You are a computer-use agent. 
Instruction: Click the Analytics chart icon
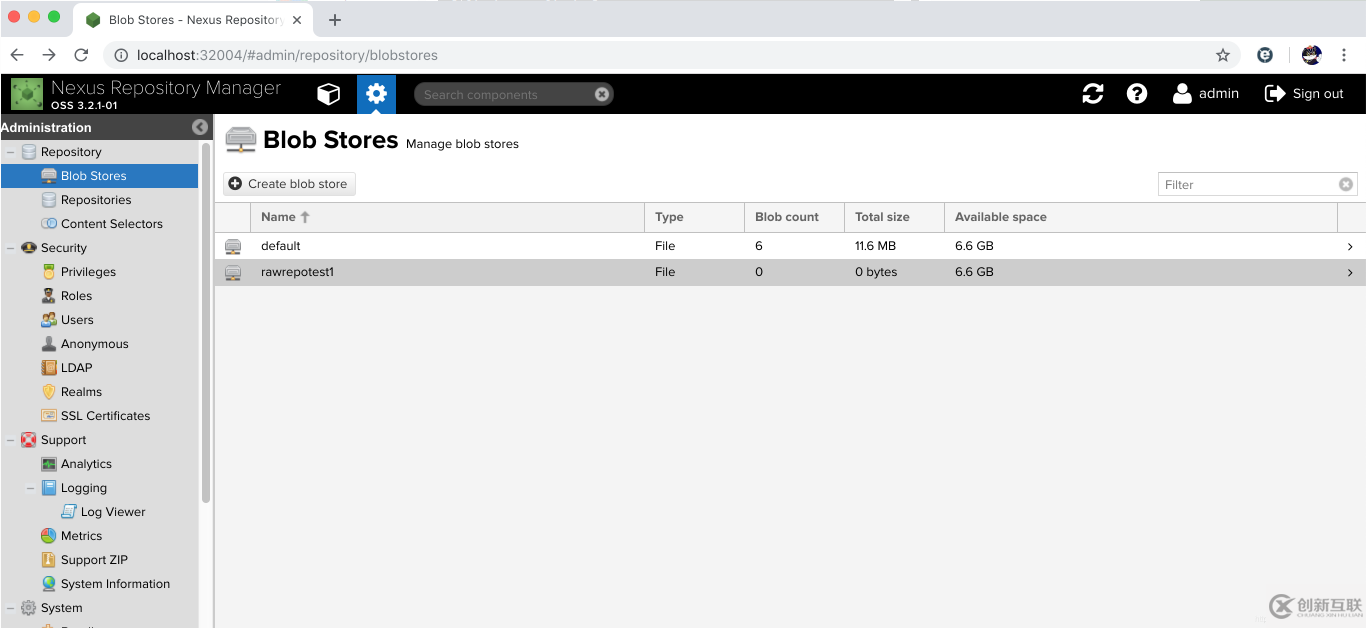49,464
